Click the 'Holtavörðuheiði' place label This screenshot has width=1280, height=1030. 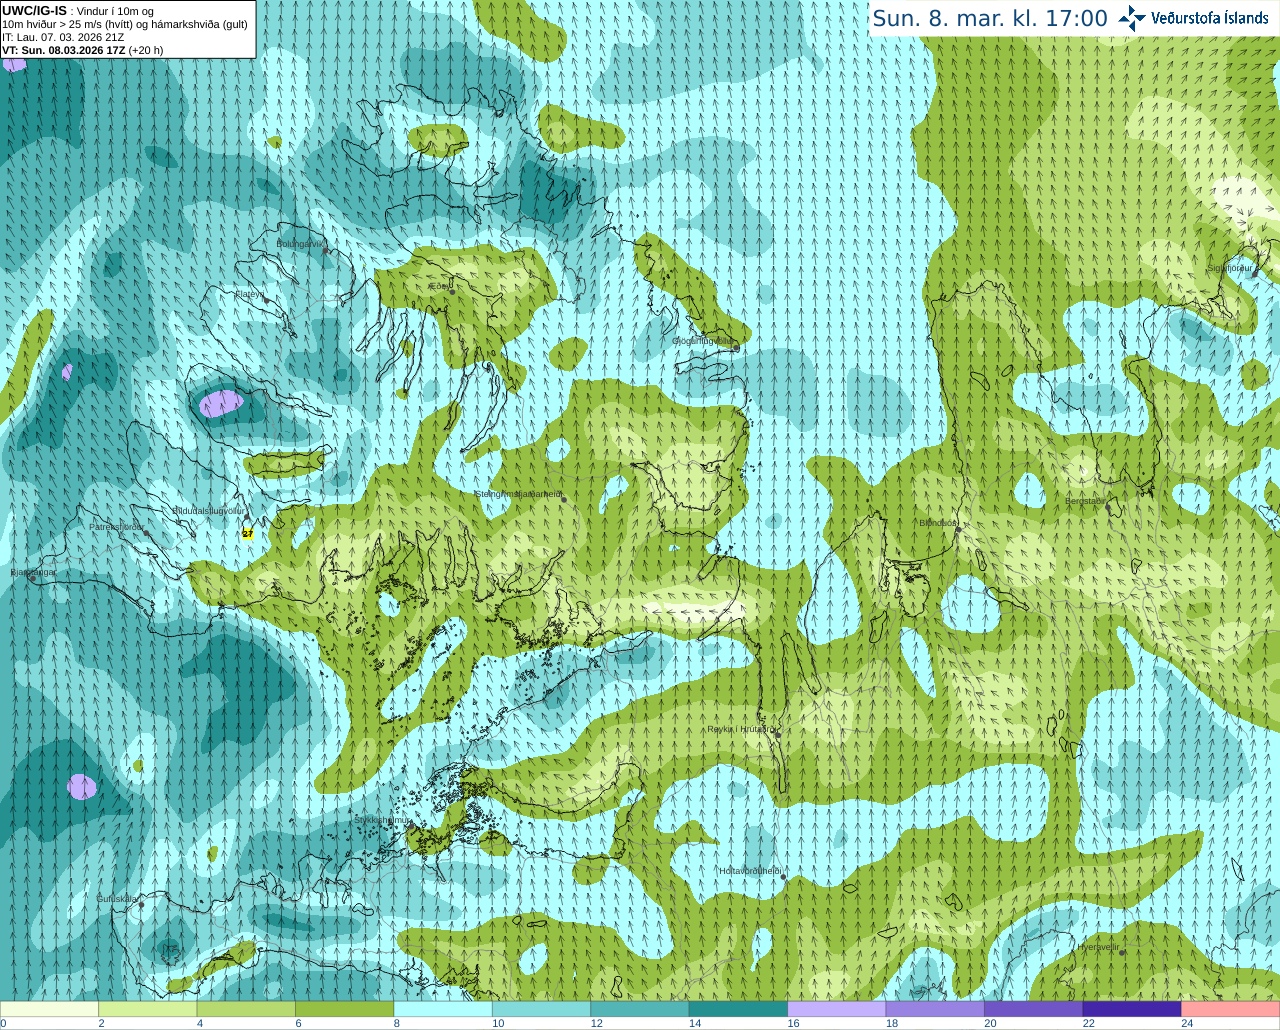(x=750, y=871)
